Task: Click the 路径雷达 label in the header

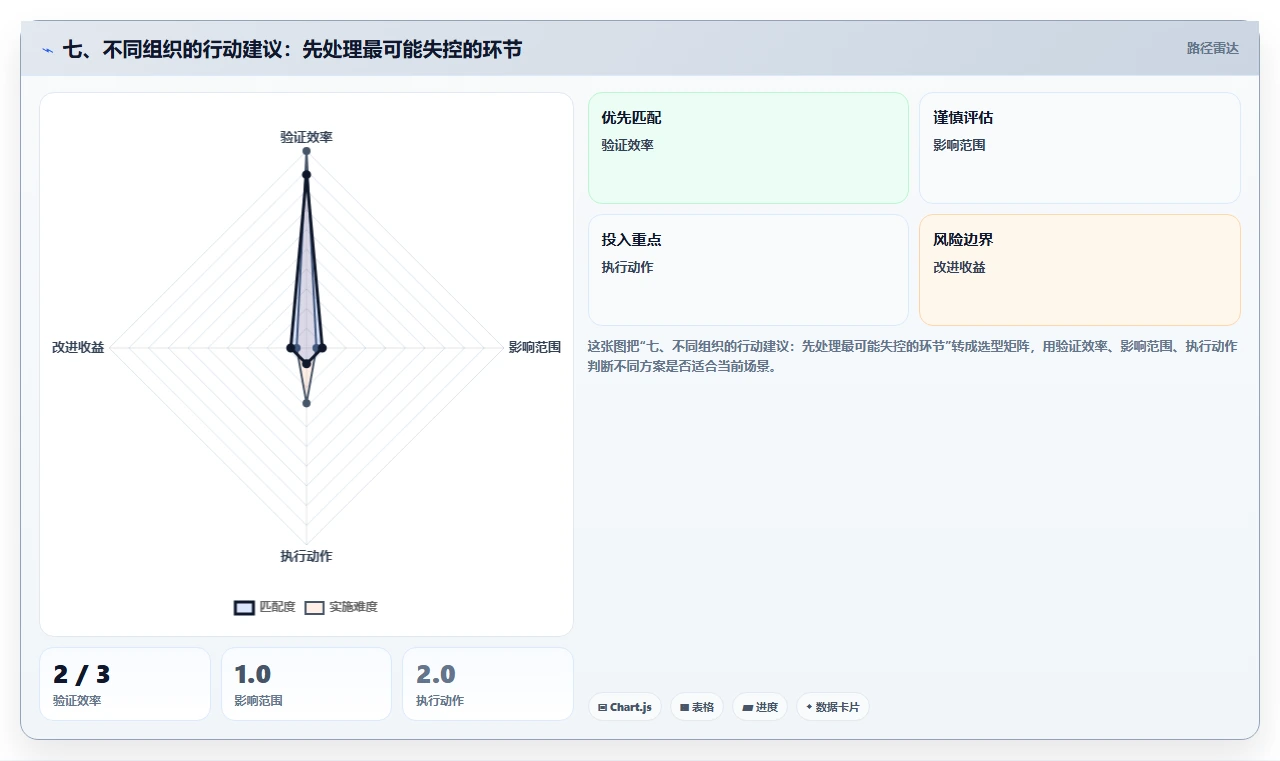Action: pos(1212,48)
